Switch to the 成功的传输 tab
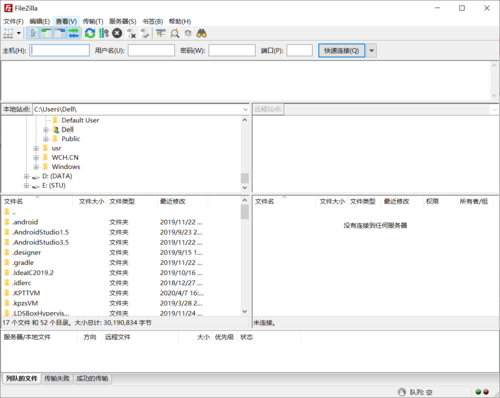This screenshot has width=500, height=398. (x=92, y=378)
